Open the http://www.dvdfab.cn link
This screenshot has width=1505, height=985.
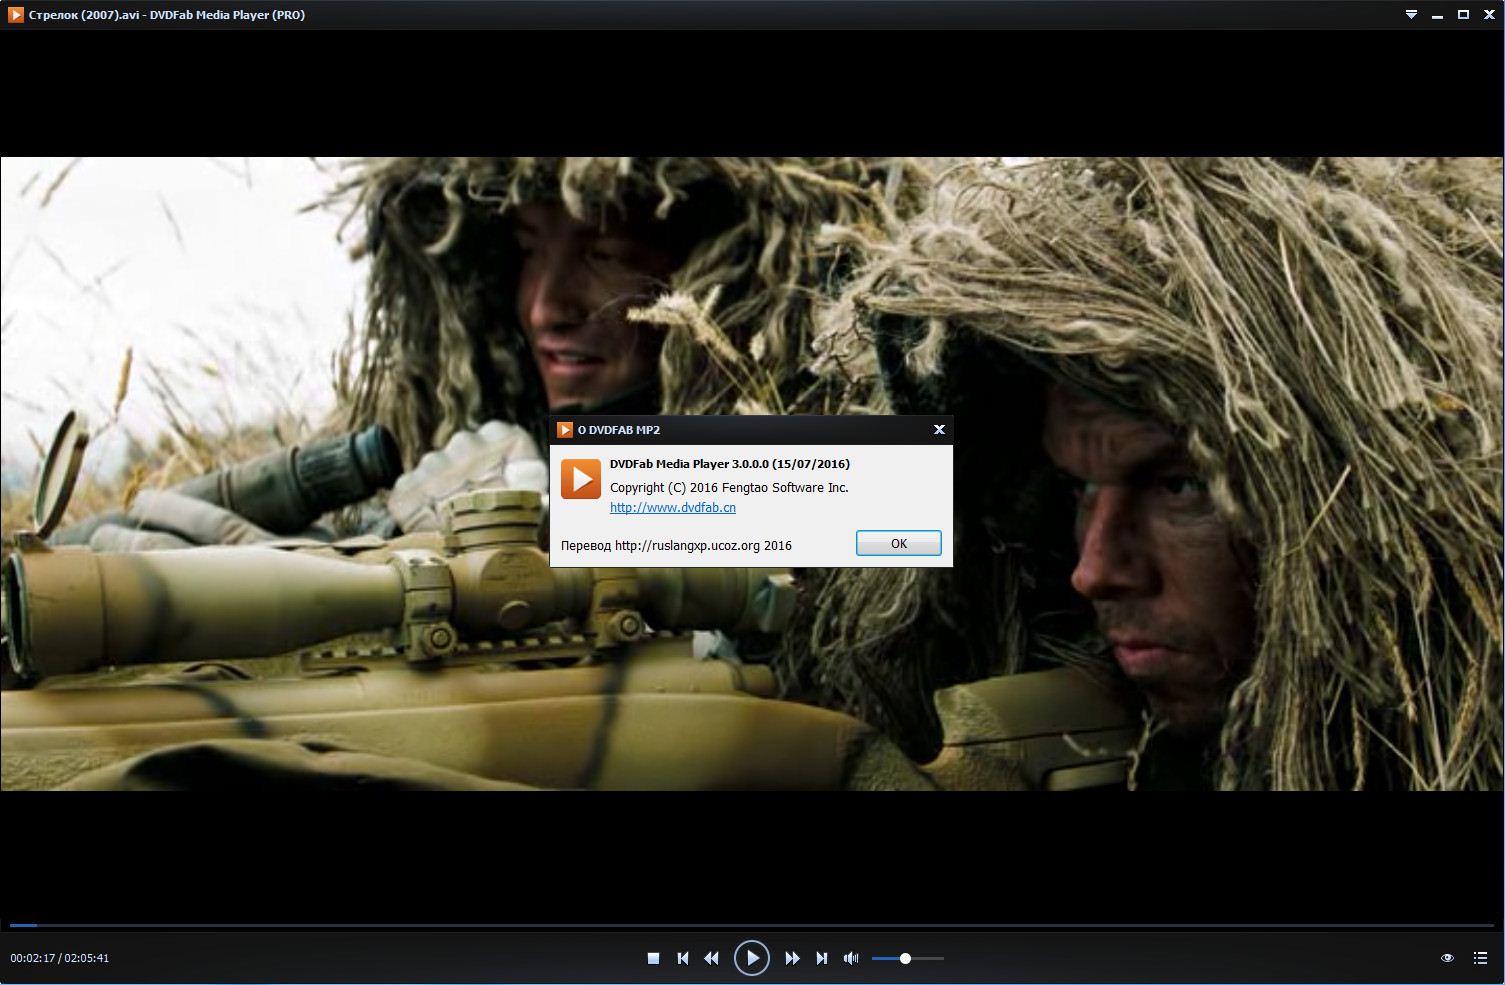pyautogui.click(x=672, y=507)
